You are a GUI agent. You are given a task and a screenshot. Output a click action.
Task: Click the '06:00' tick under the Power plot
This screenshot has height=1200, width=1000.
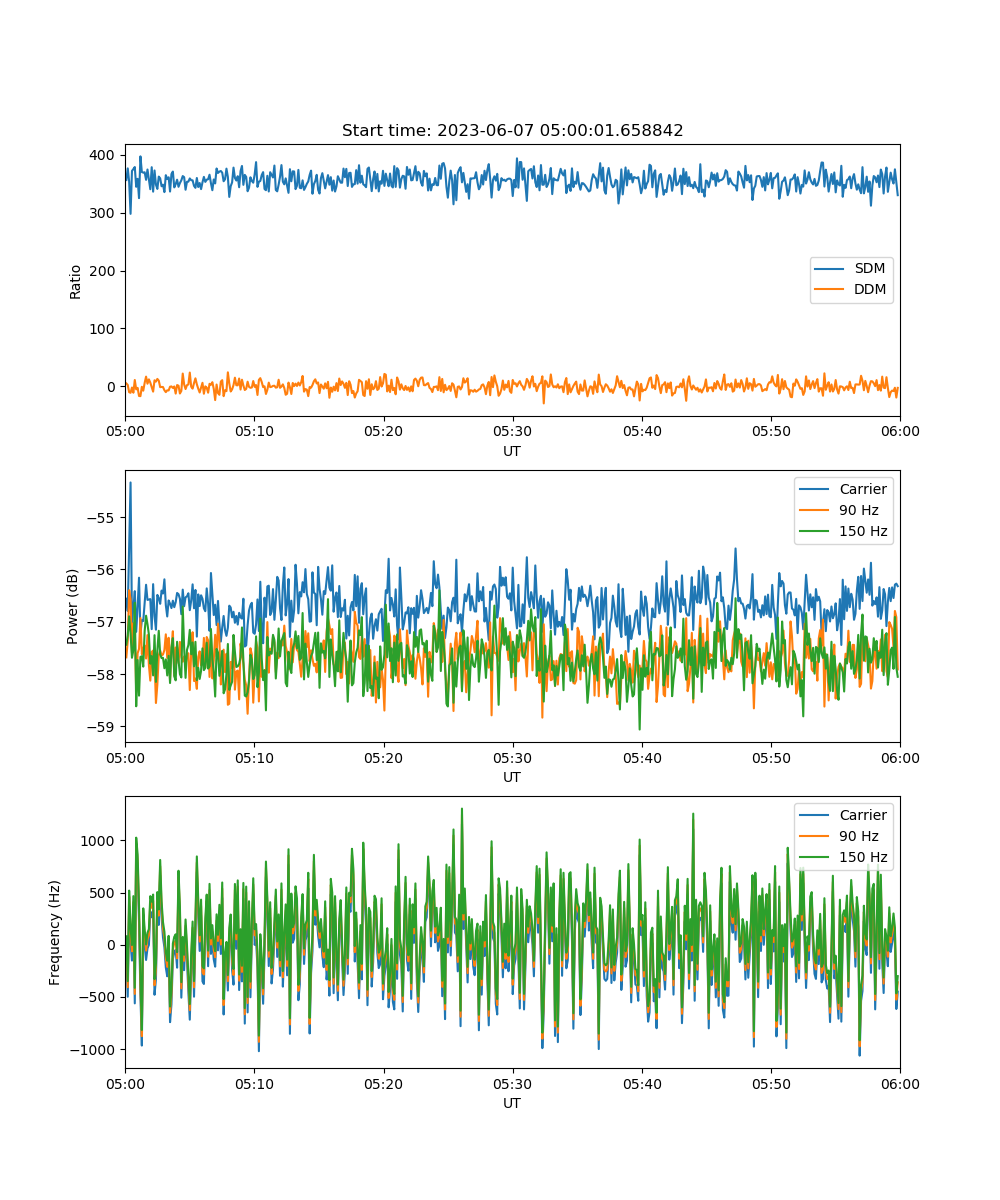pos(900,757)
